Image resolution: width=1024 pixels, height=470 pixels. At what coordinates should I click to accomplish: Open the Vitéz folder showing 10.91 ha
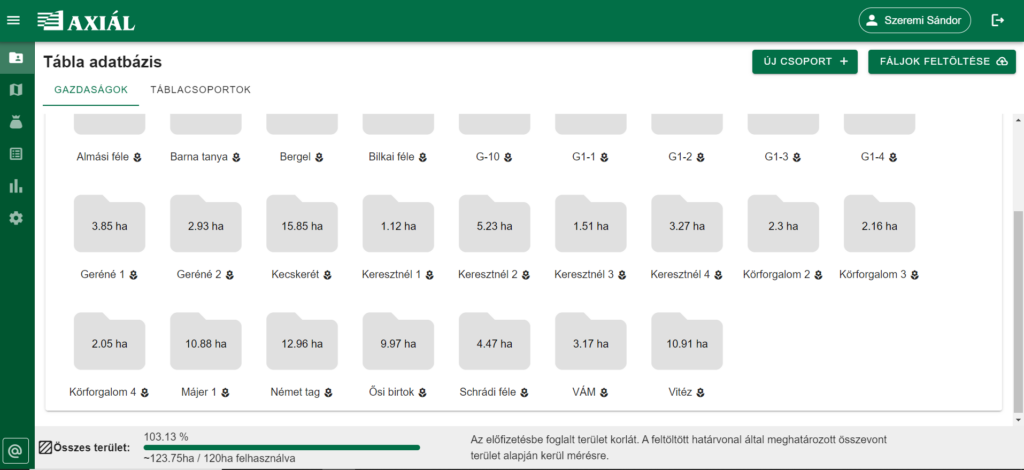tap(686, 343)
